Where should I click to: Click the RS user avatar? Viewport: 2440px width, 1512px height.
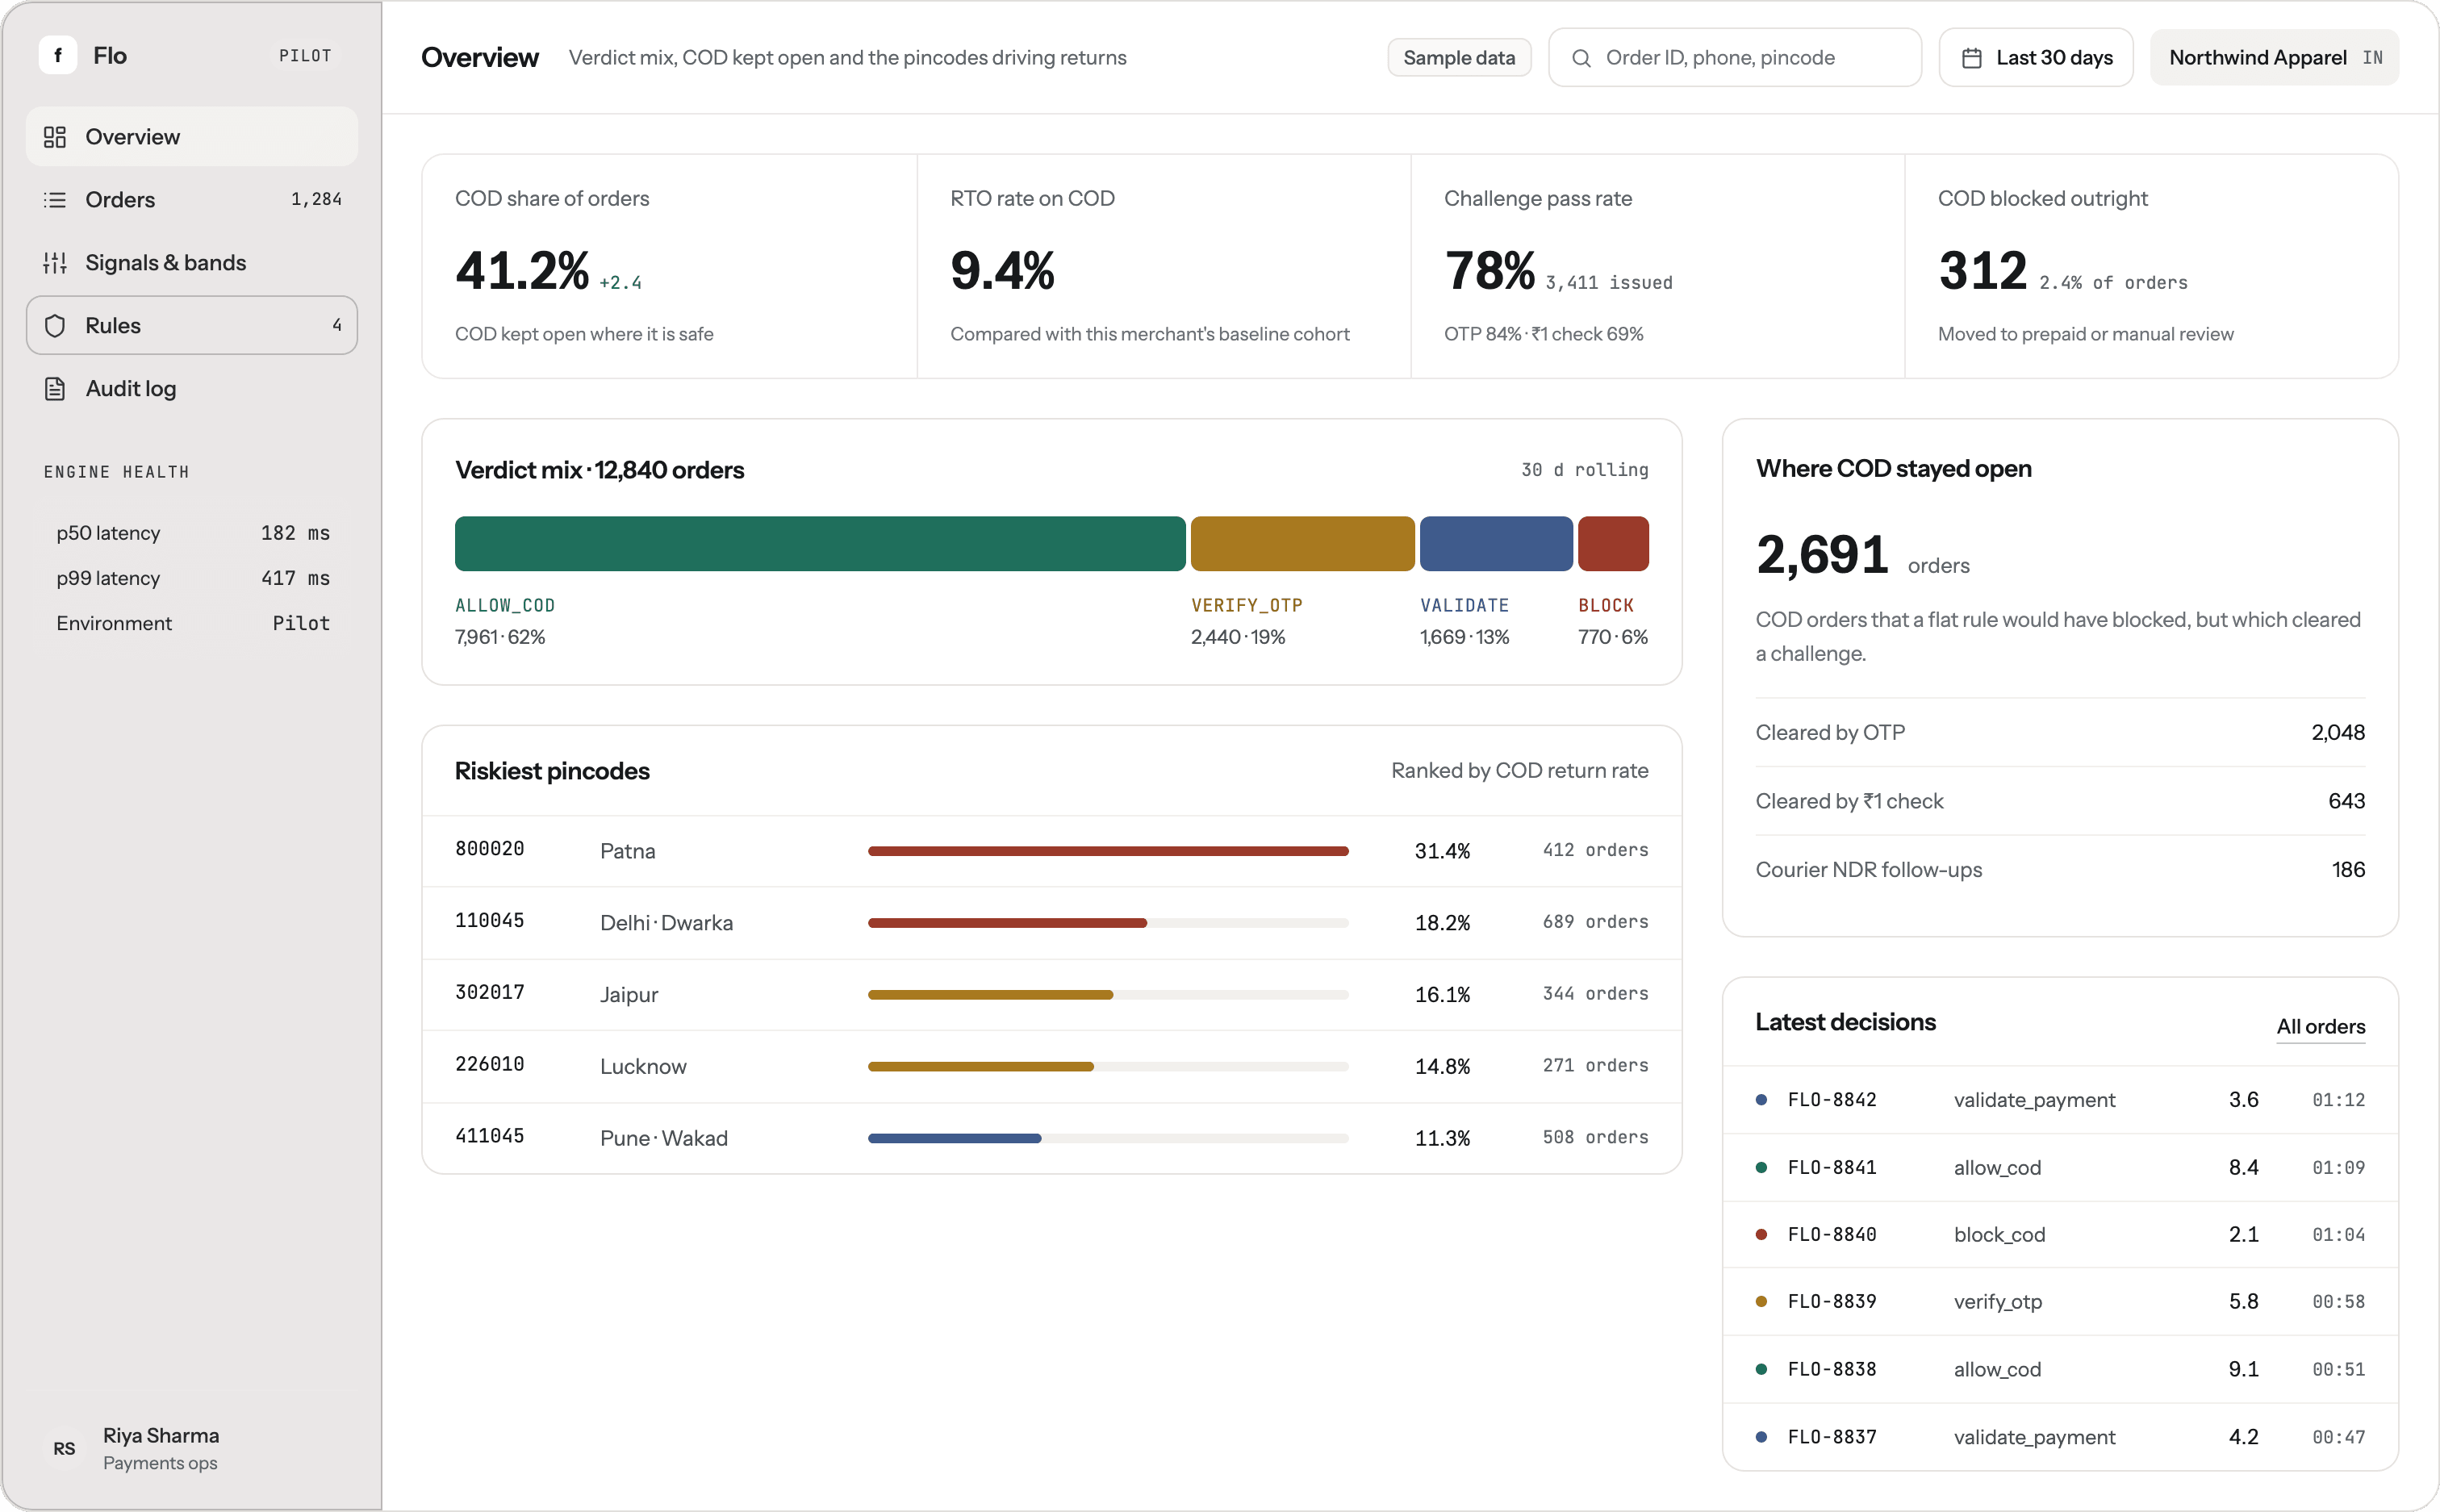[64, 1448]
